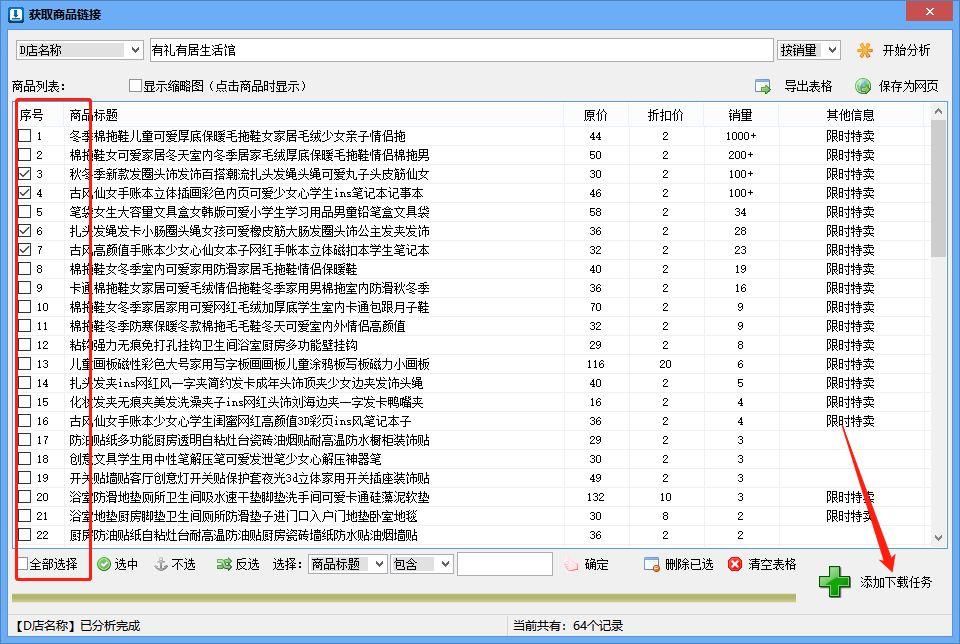Close the 获取商品链接 window
Viewport: 960px width, 644px height.
click(929, 12)
